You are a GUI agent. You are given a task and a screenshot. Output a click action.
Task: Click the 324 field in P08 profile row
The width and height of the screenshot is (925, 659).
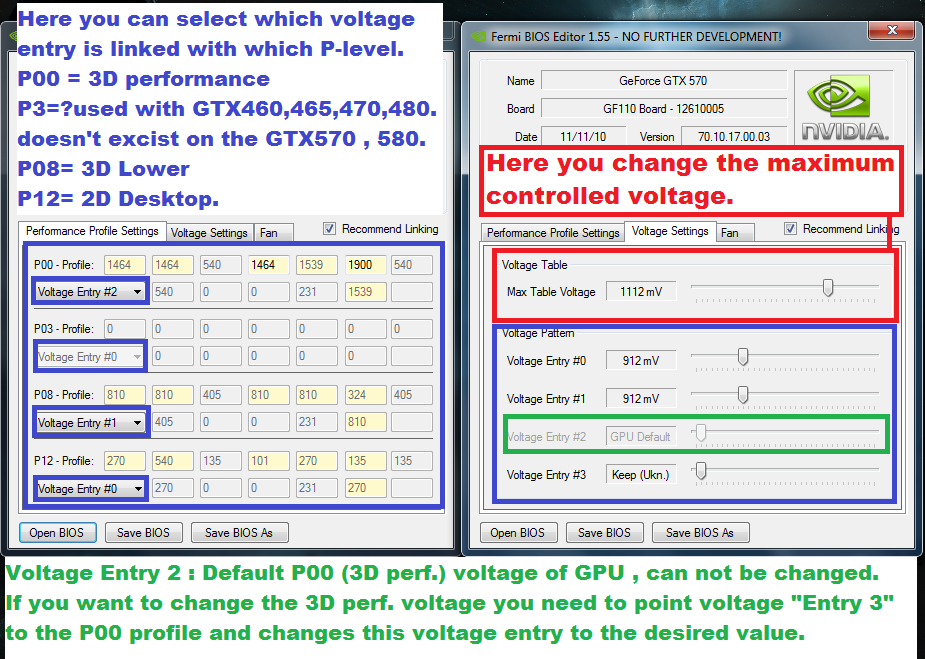(366, 395)
